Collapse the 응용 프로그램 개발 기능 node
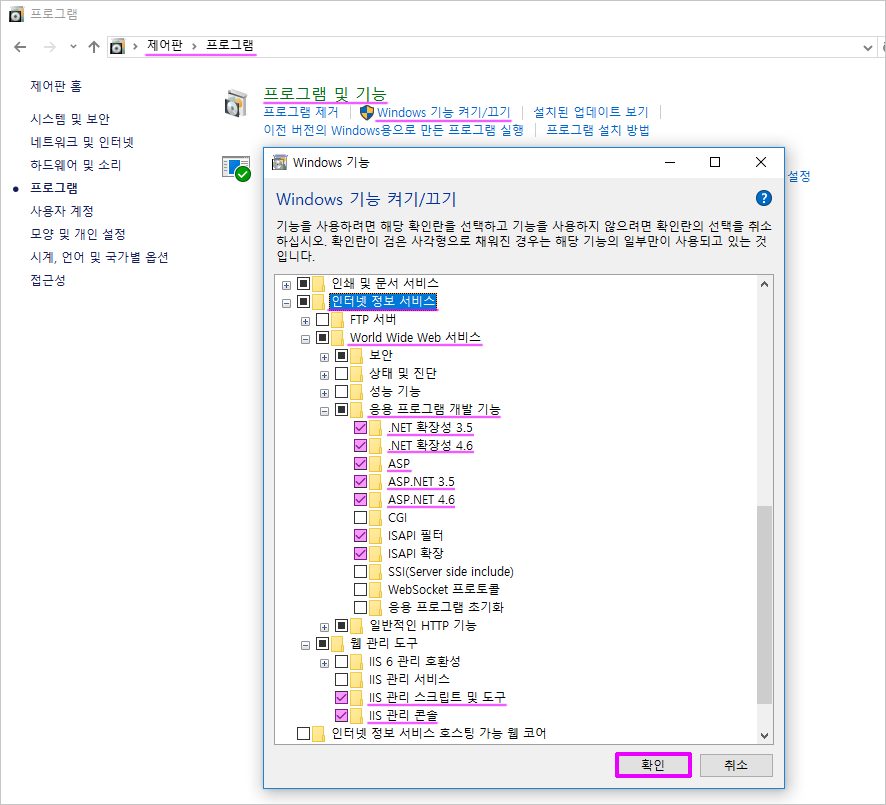The width and height of the screenshot is (886, 805). (324, 409)
